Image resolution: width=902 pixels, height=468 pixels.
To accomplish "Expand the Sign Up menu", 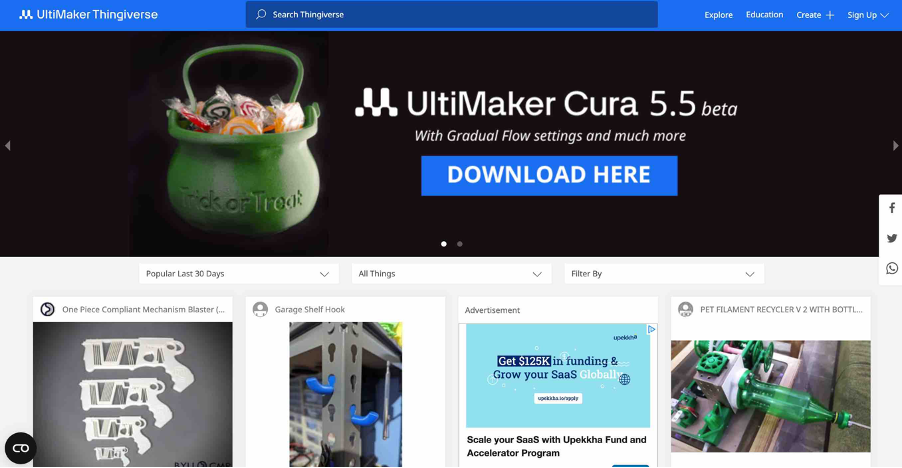I will point(867,15).
